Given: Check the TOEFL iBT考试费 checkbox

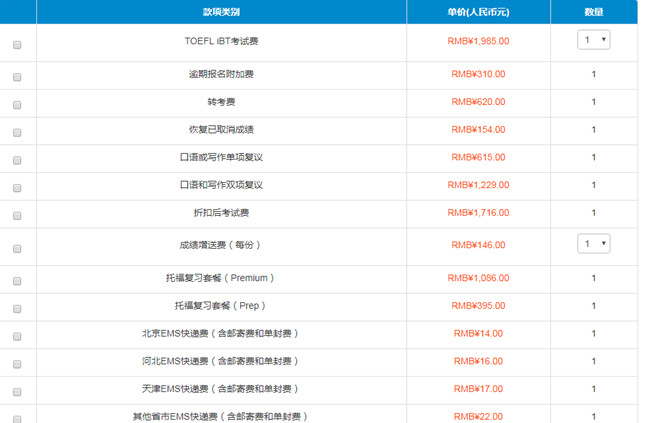Looking at the screenshot, I should point(17,45).
